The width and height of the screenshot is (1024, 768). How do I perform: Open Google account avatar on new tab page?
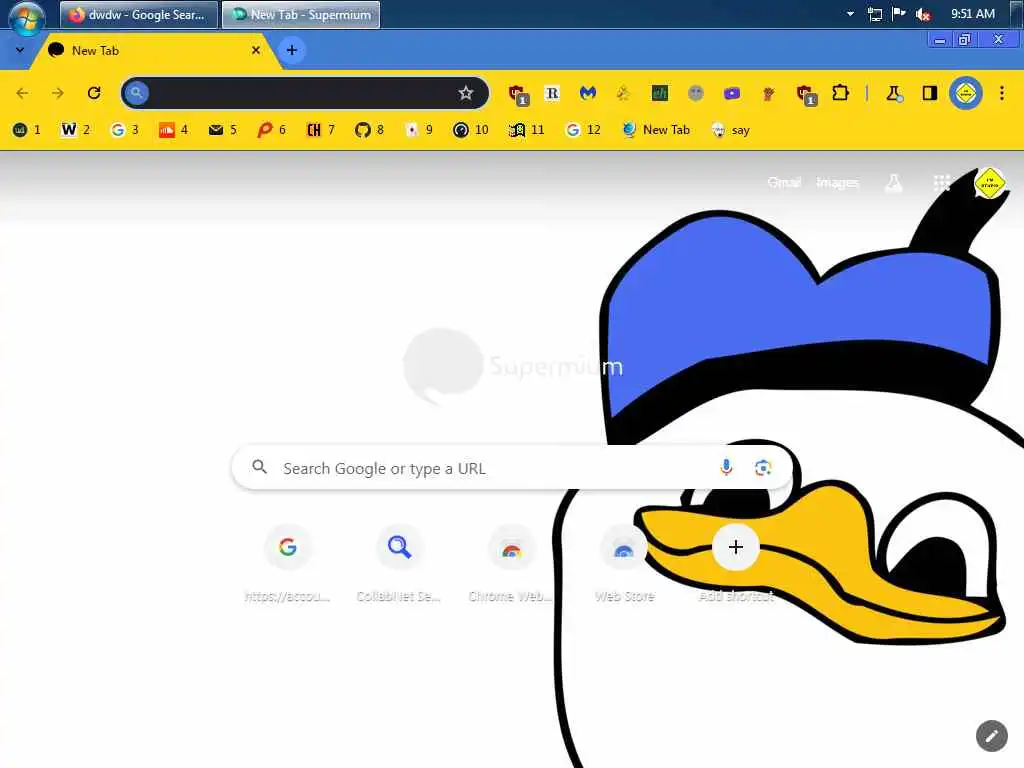pos(989,183)
